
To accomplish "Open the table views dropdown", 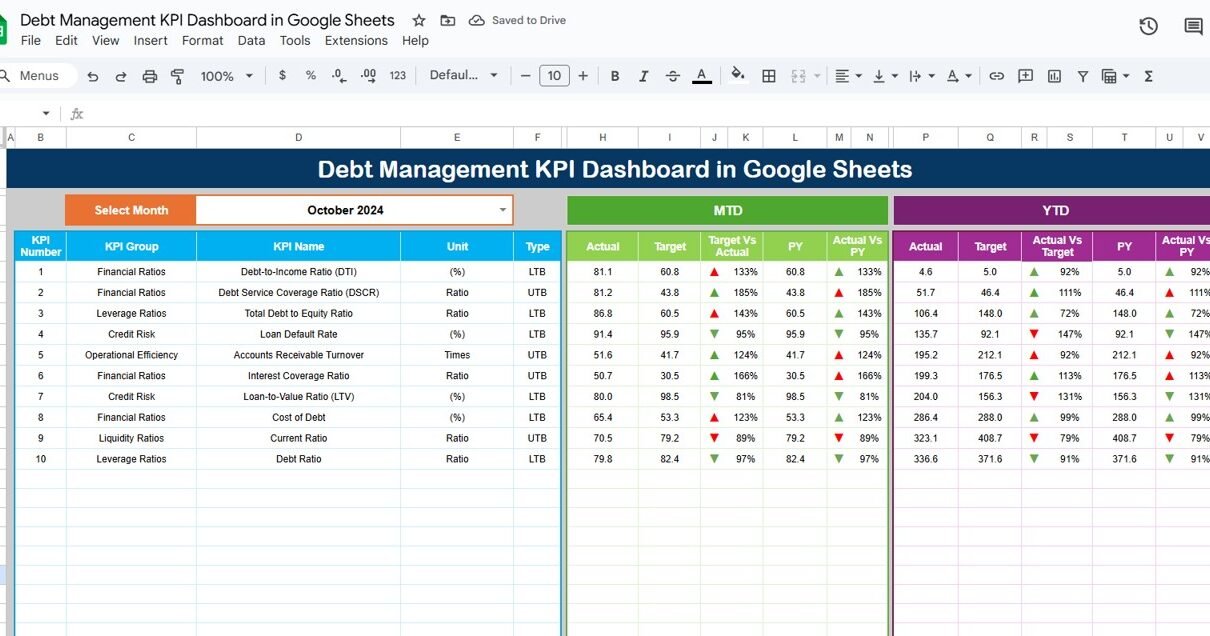I will coord(1114,76).
